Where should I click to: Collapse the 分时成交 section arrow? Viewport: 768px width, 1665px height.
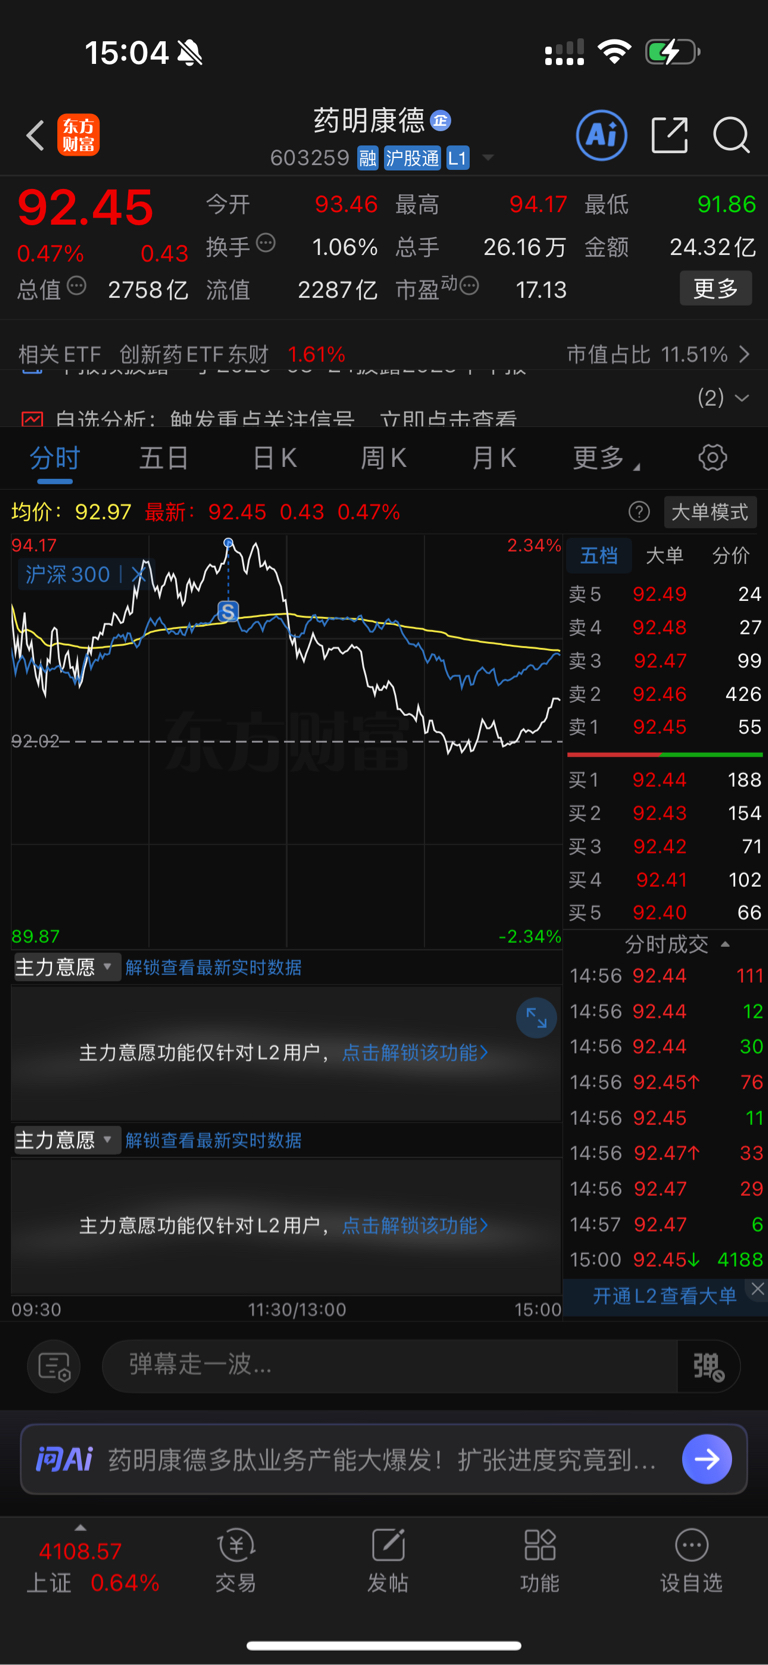725,944
